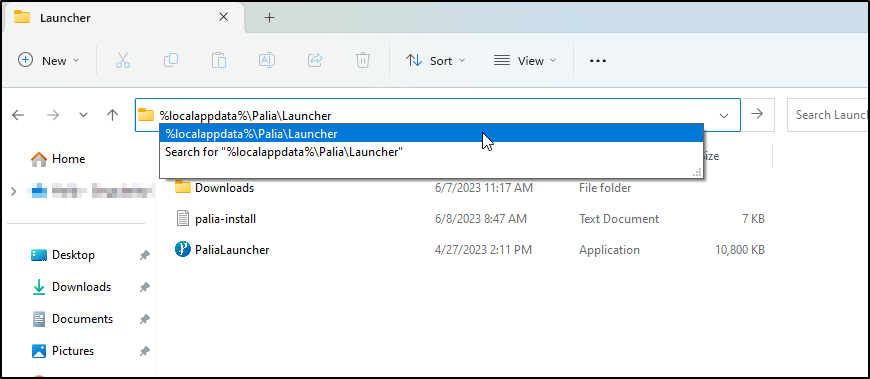870x379 pixels.
Task: Close the Launcher tab
Action: tap(224, 17)
